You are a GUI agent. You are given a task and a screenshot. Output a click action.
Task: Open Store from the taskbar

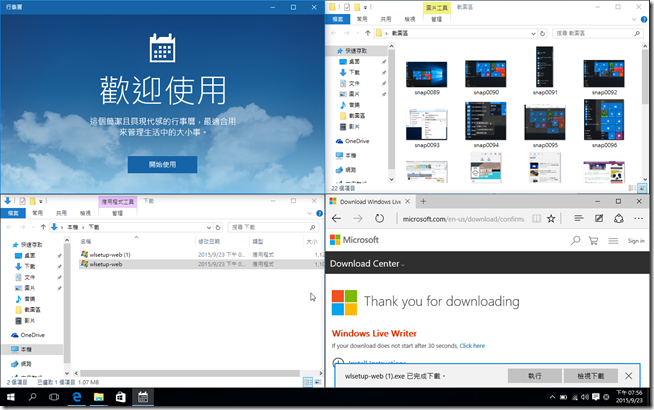(121, 397)
